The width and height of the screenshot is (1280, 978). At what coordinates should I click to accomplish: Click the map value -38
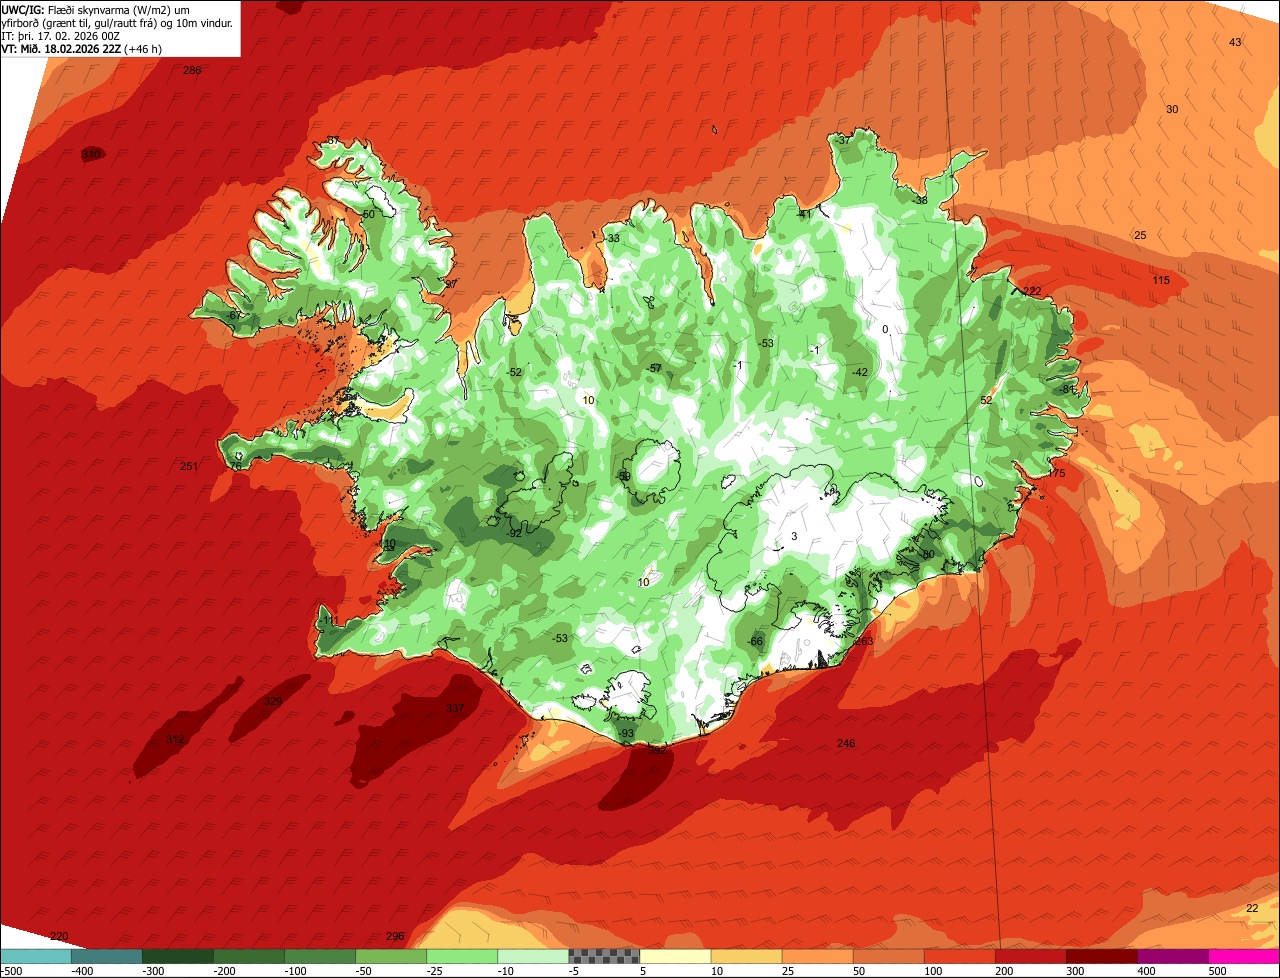(920, 200)
